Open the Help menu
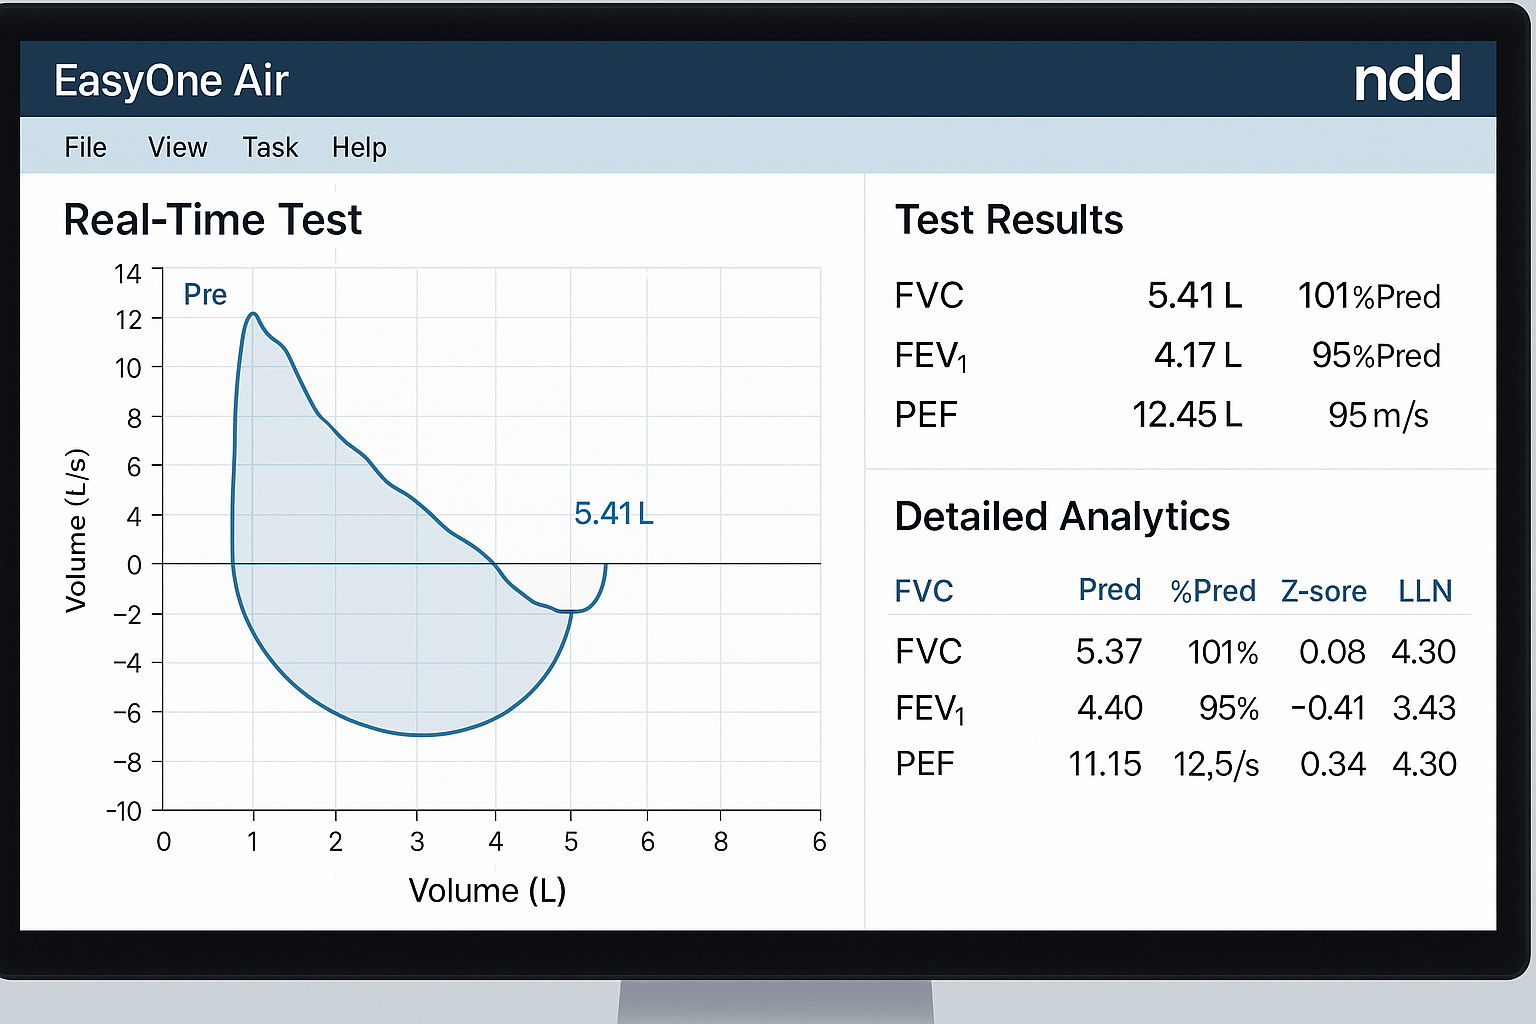 click(358, 147)
